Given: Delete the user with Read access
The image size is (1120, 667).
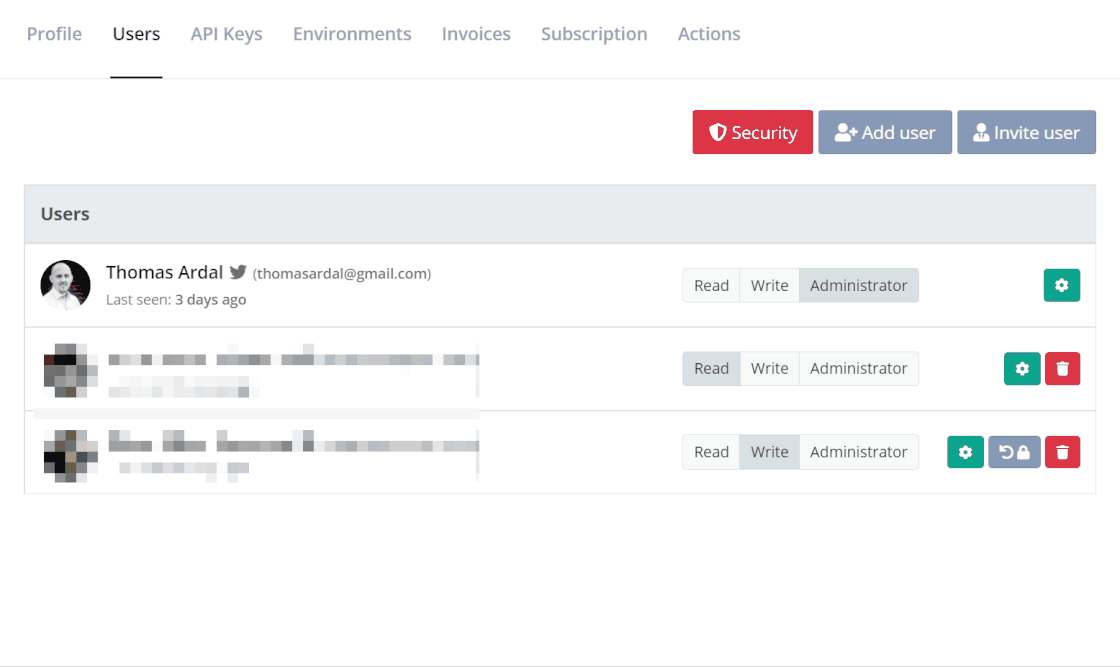Looking at the screenshot, I should pyautogui.click(x=1062, y=368).
